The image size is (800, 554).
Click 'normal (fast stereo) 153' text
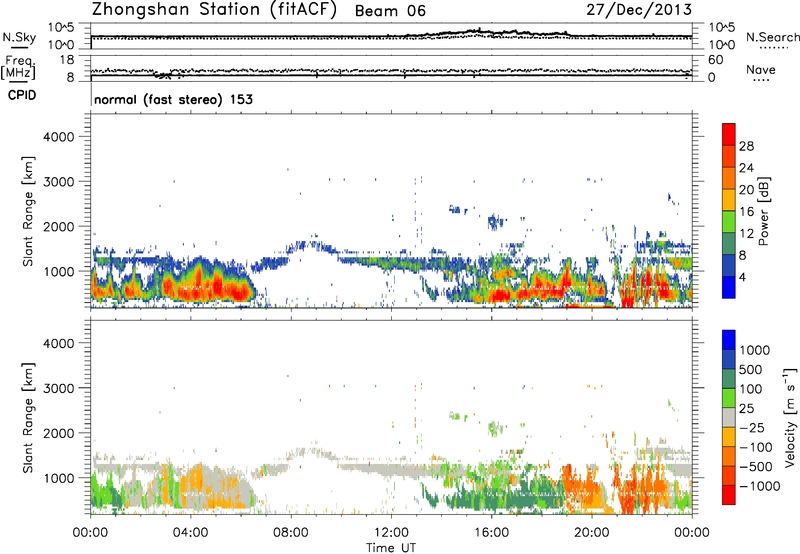[173, 99]
